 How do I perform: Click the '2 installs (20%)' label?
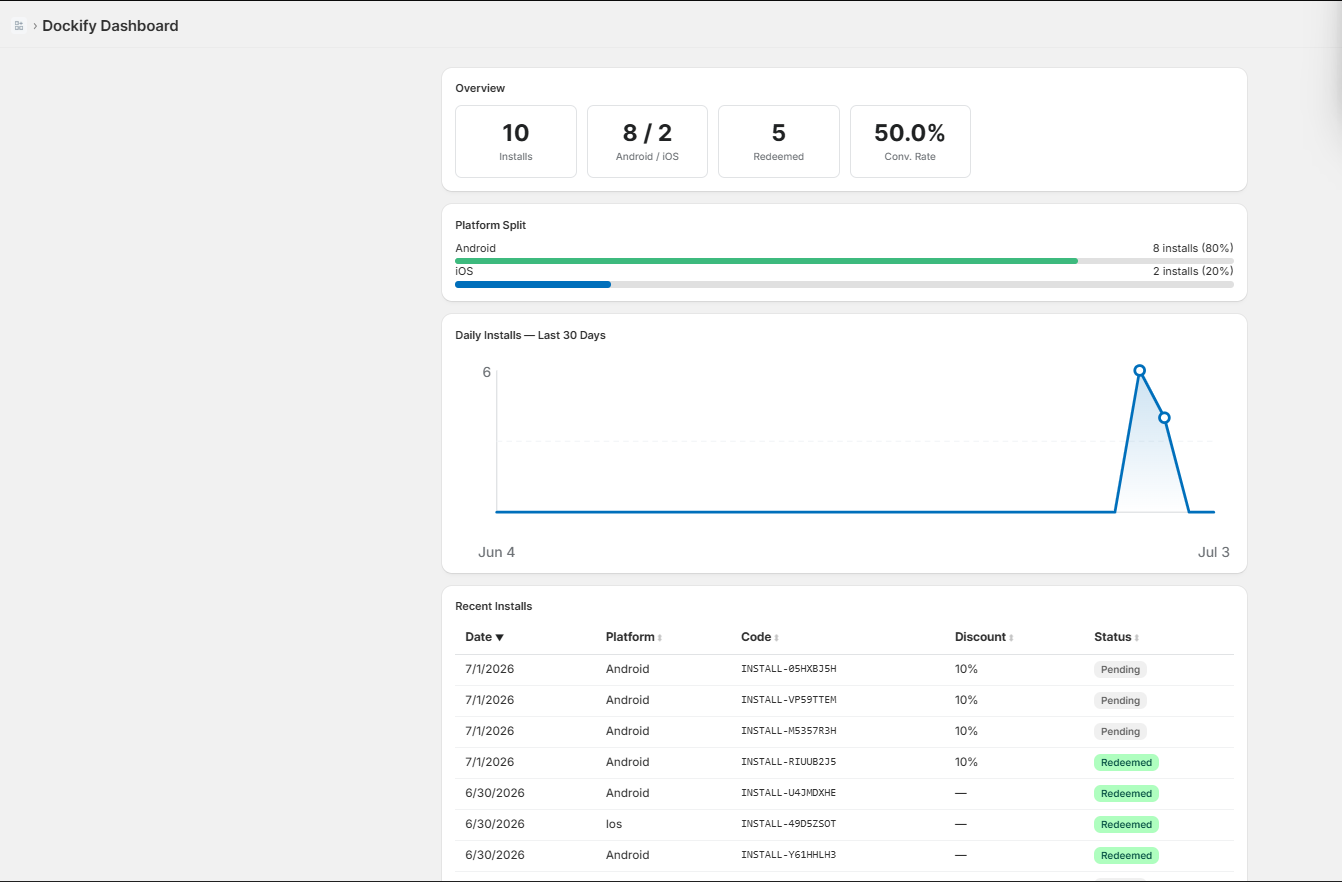pyautogui.click(x=1193, y=271)
